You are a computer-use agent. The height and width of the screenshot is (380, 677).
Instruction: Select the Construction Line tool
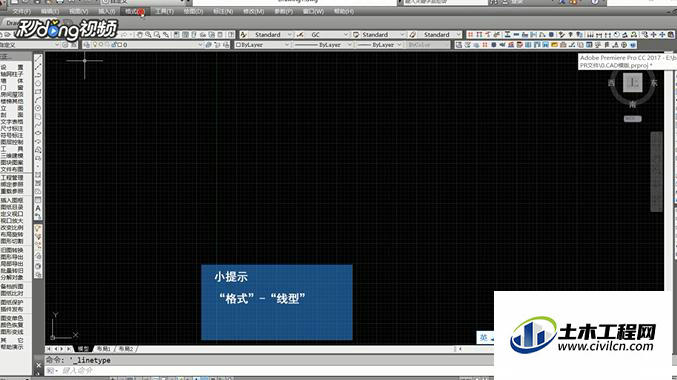(38, 67)
